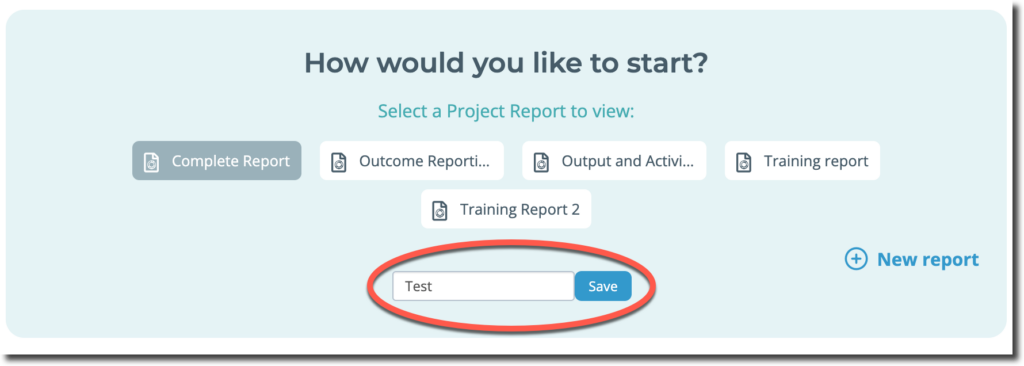This screenshot has height=366, width=1024.
Task: Click the document icon on Training report
Action: point(743,161)
